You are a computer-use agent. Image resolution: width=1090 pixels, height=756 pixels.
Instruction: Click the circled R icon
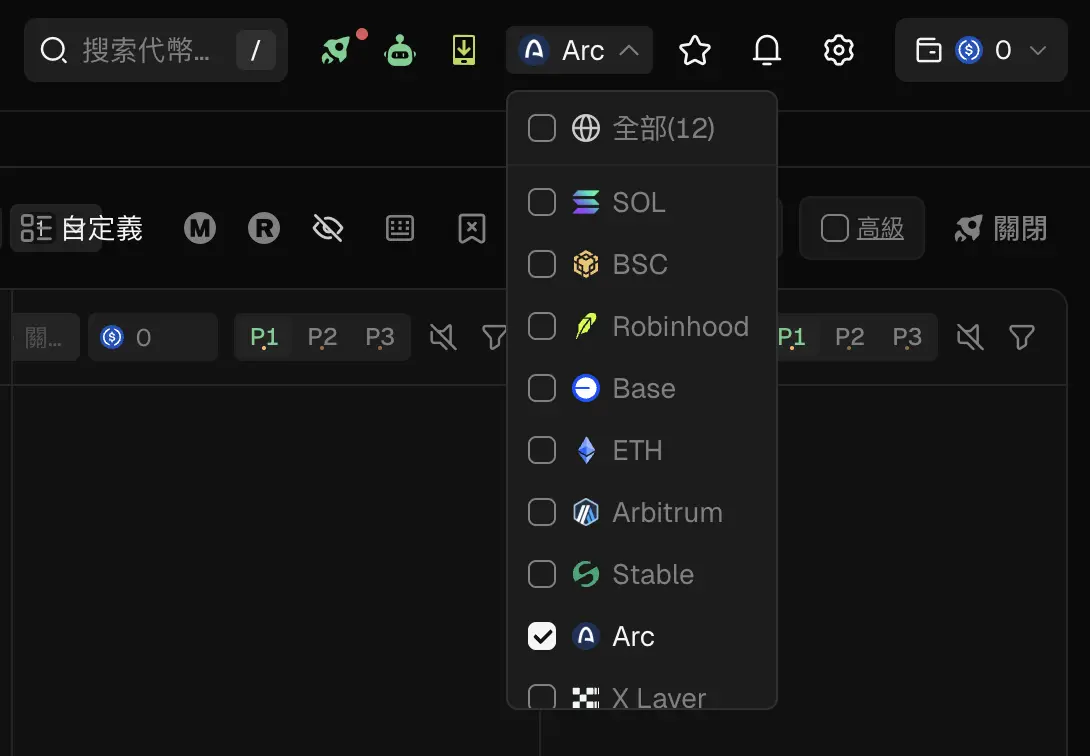coord(263,228)
